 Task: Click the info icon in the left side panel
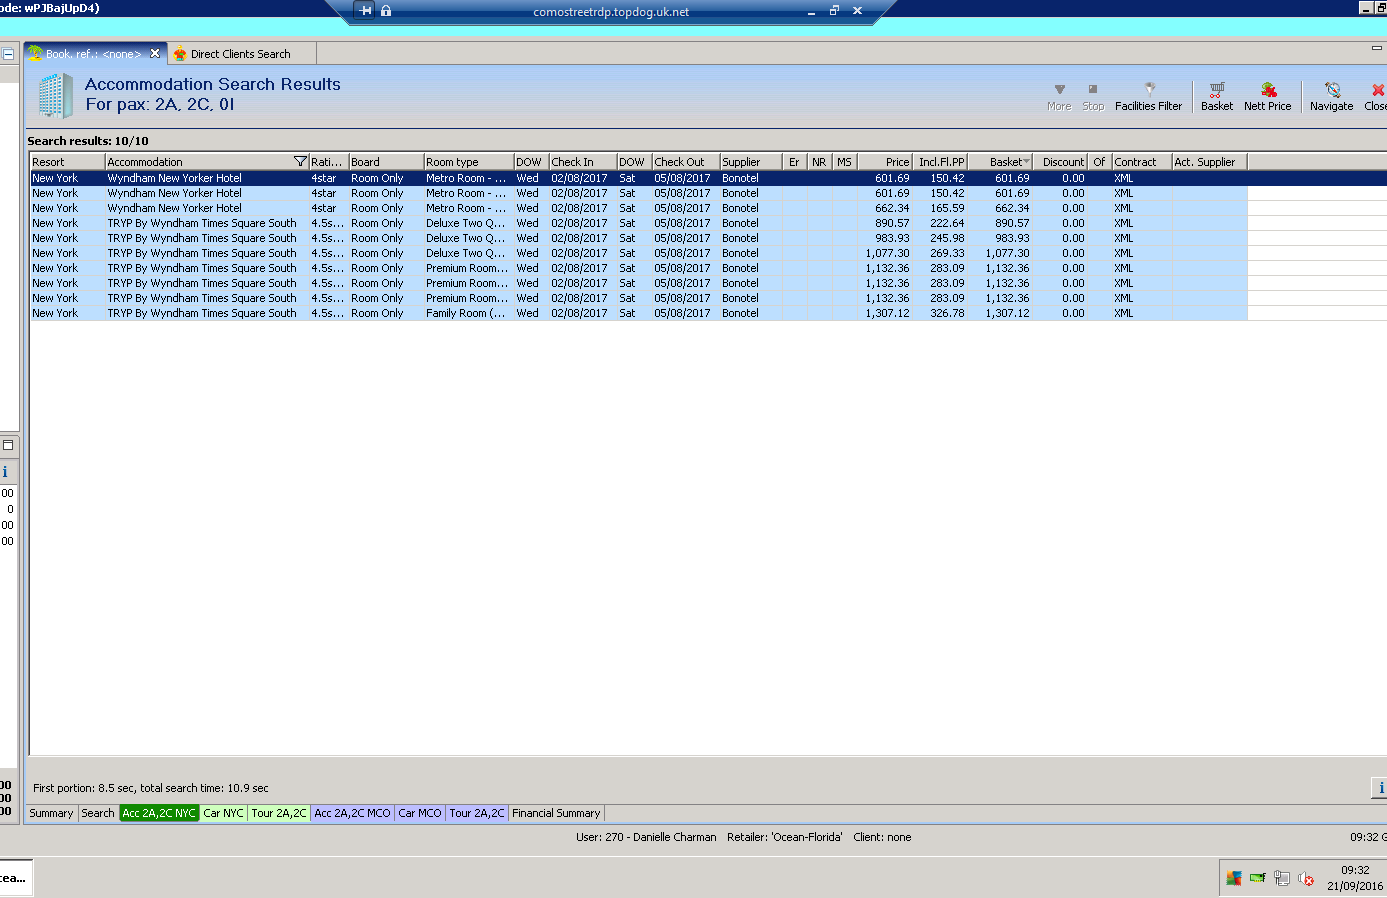[x=5, y=472]
